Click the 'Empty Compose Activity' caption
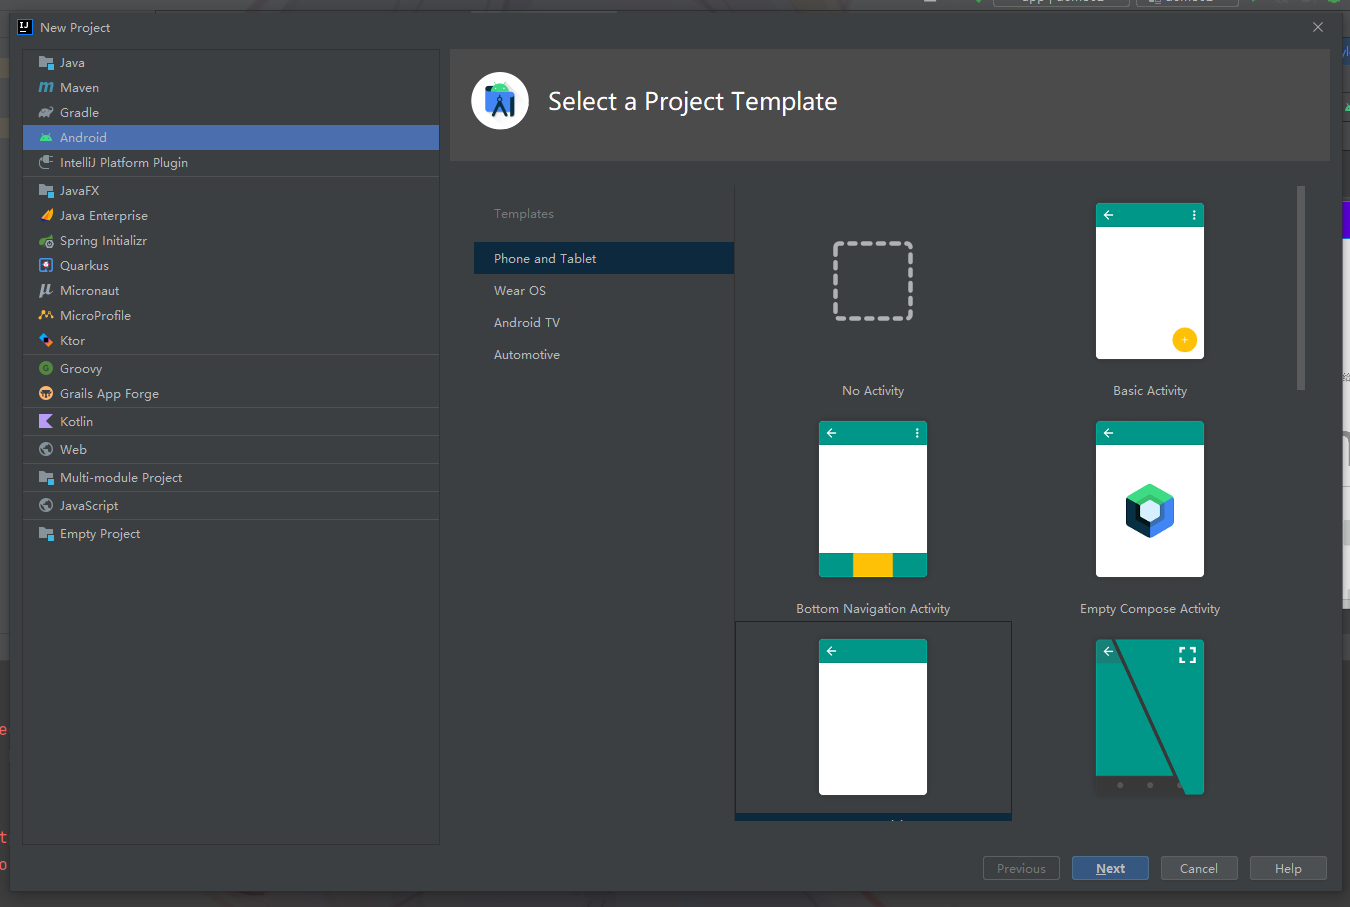The height and width of the screenshot is (907, 1350). (x=1150, y=609)
